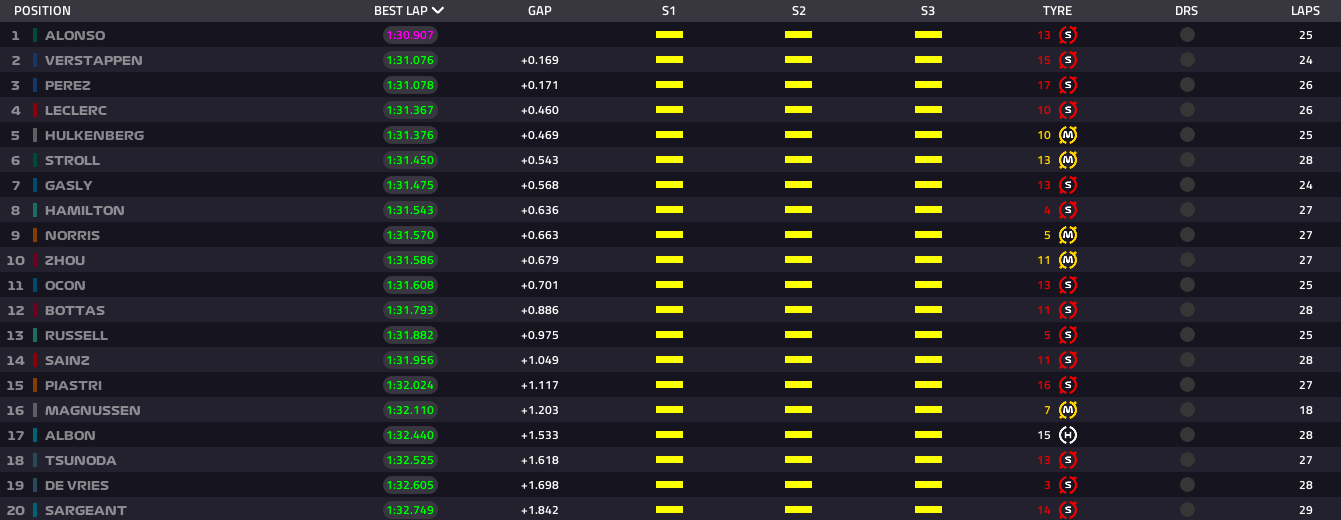The width and height of the screenshot is (1341, 520).
Task: Click Gasly's soft tyre icon
Action: (x=1068, y=185)
